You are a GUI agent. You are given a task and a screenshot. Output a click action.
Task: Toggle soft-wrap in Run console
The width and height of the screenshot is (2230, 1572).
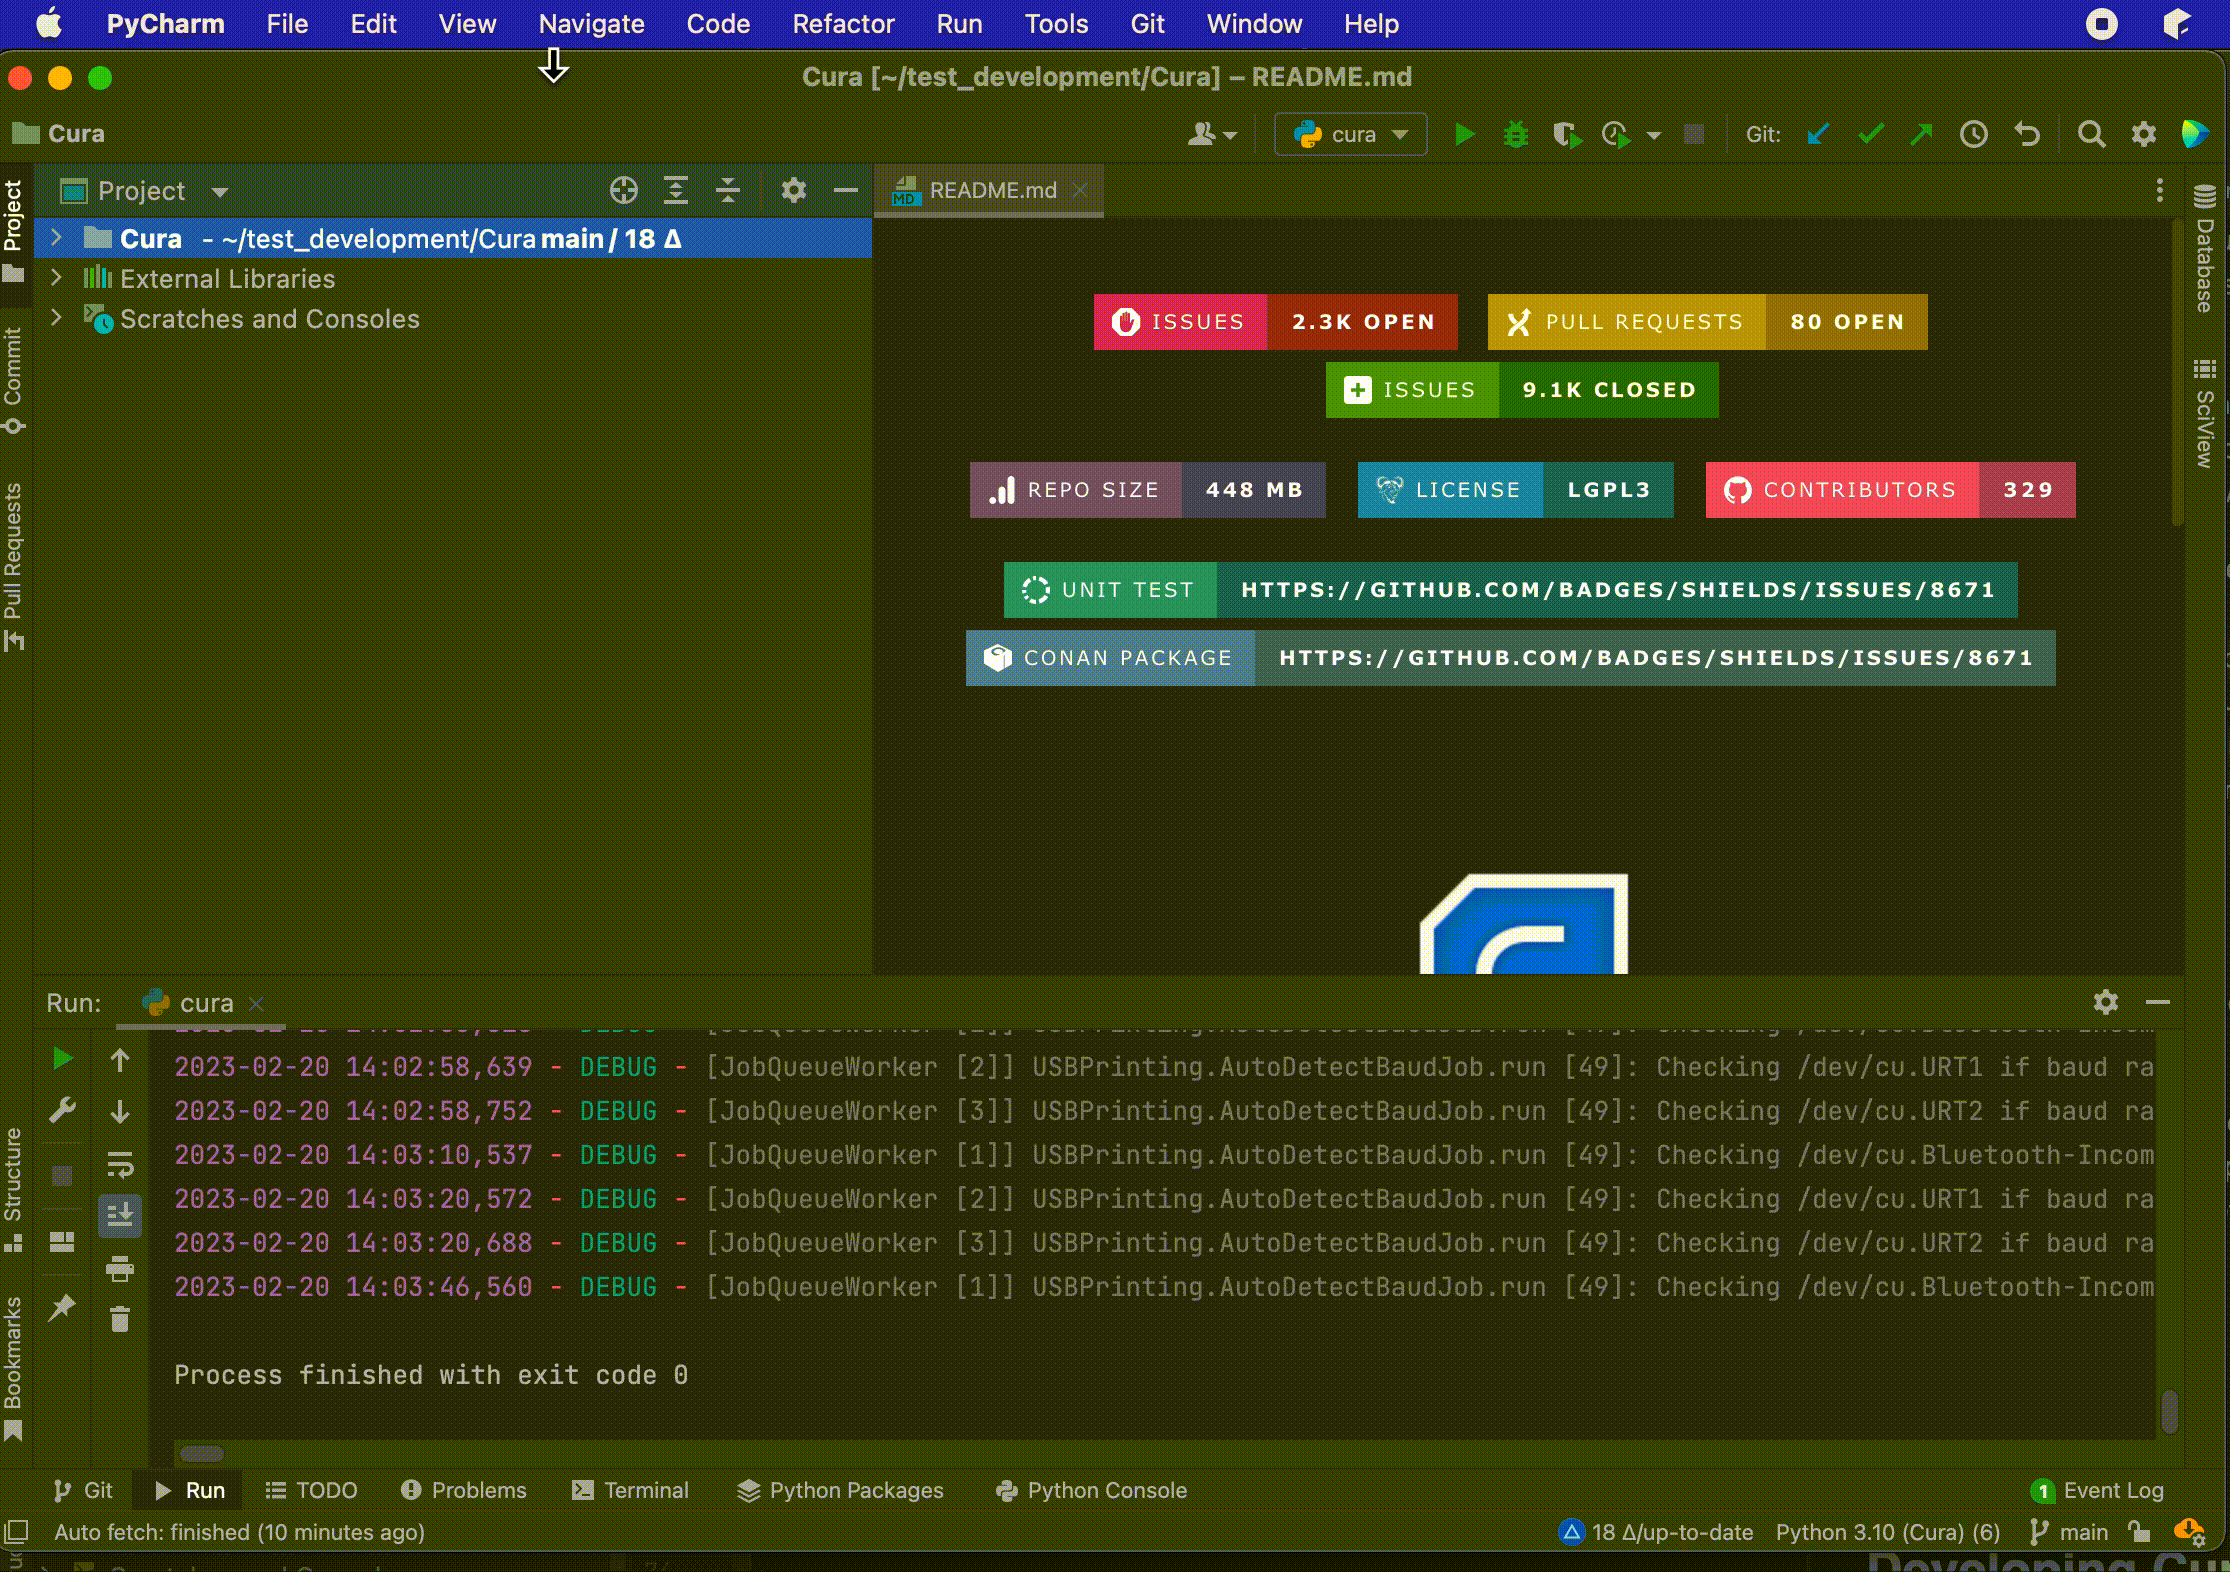(120, 1165)
